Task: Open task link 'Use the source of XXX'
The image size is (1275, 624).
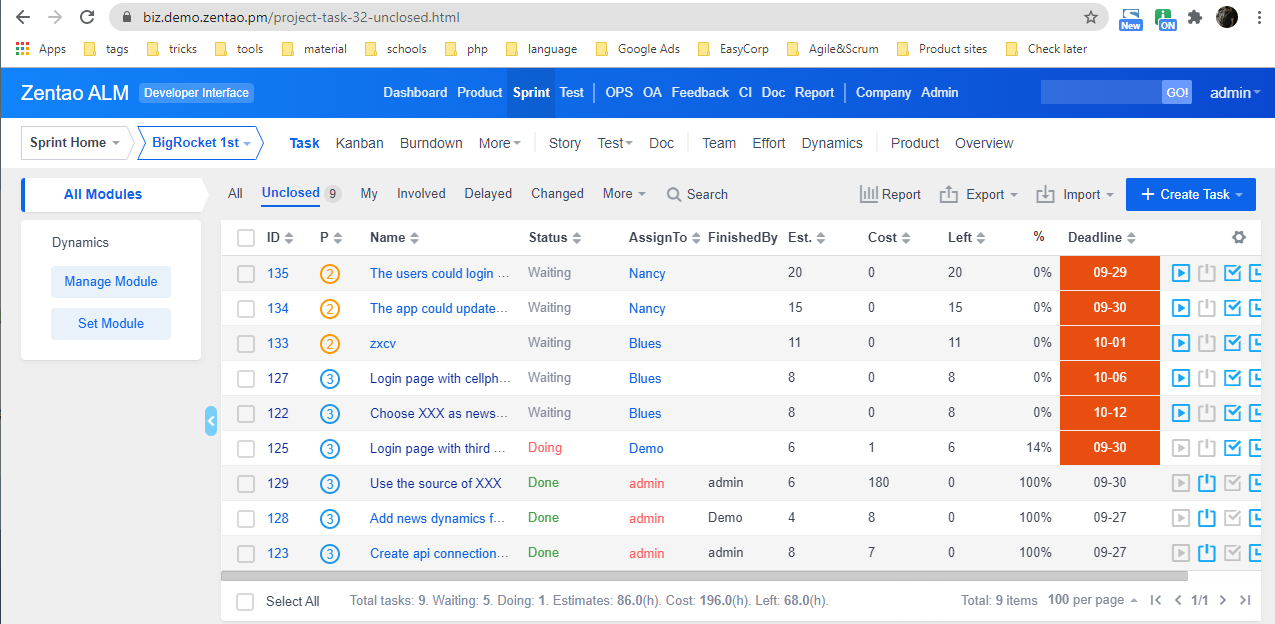Action: (x=435, y=483)
